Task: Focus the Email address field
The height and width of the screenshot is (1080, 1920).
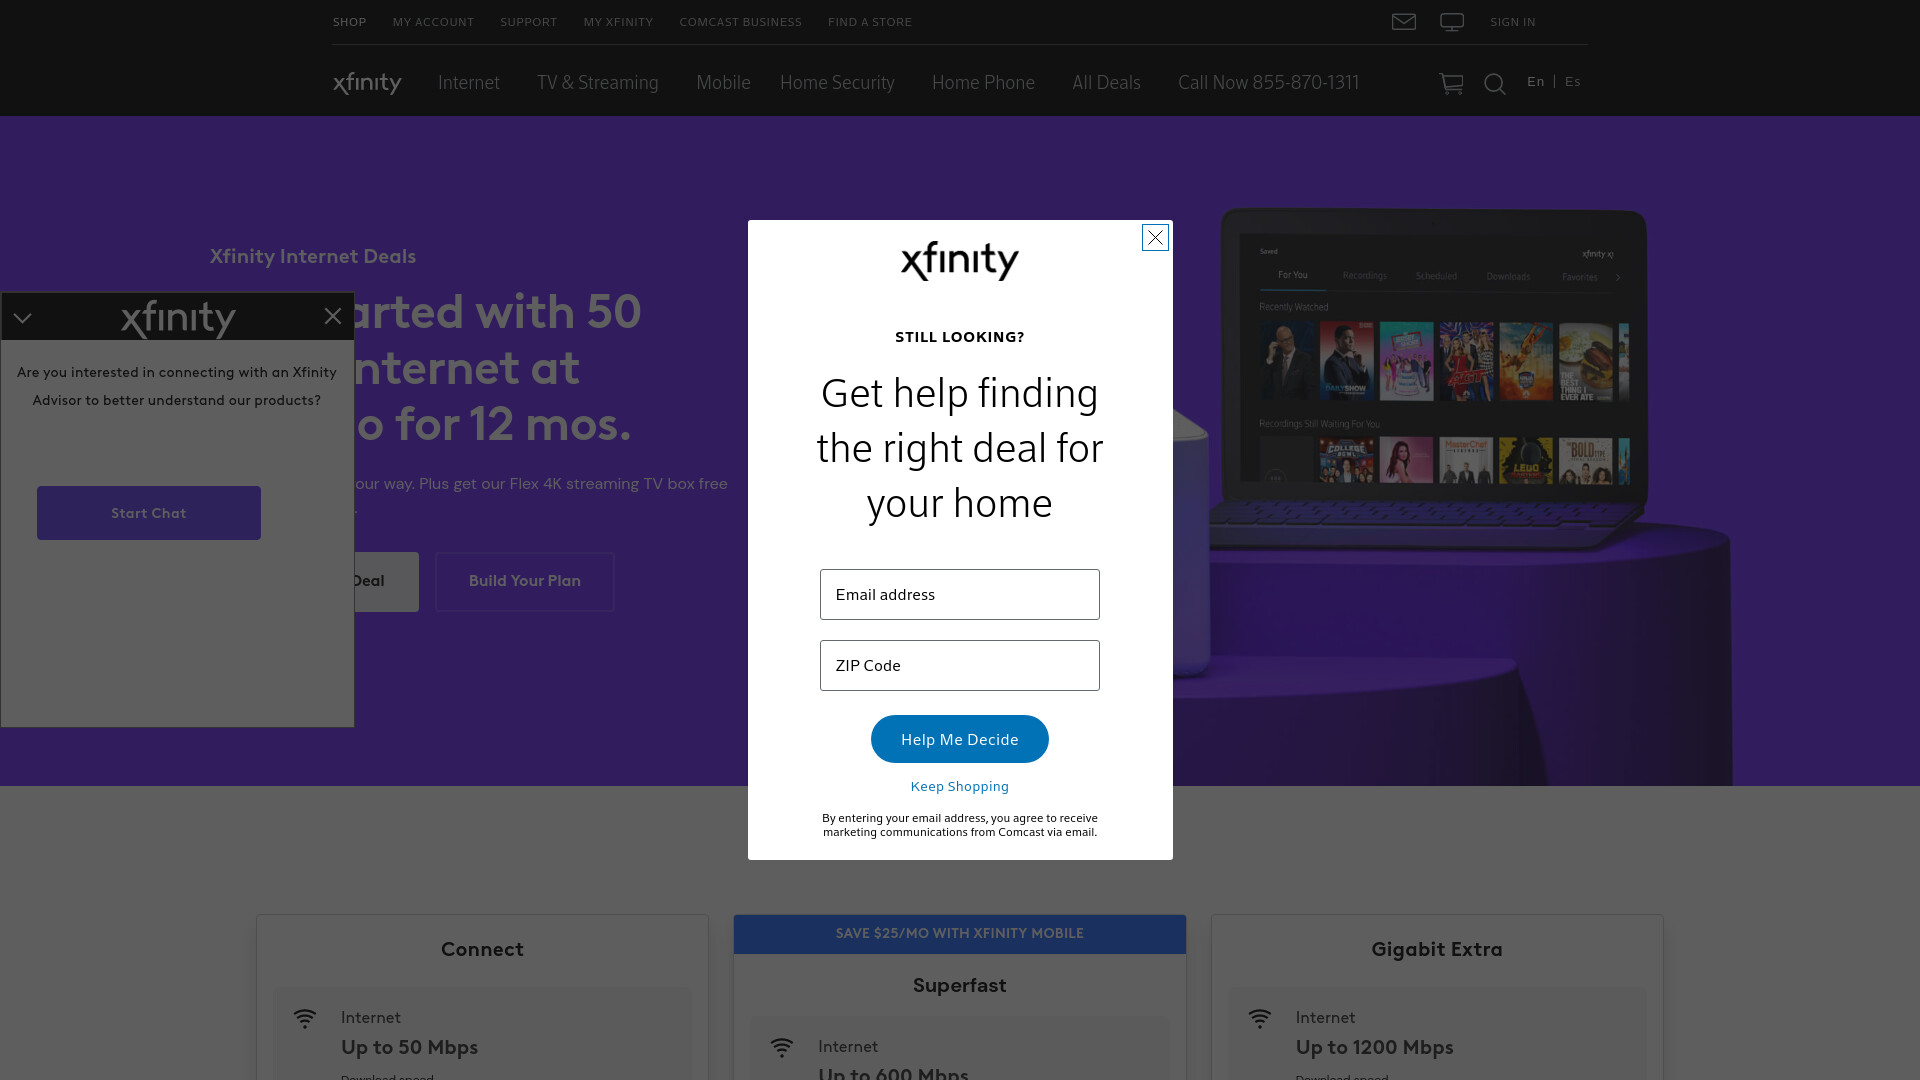Action: 960,594
